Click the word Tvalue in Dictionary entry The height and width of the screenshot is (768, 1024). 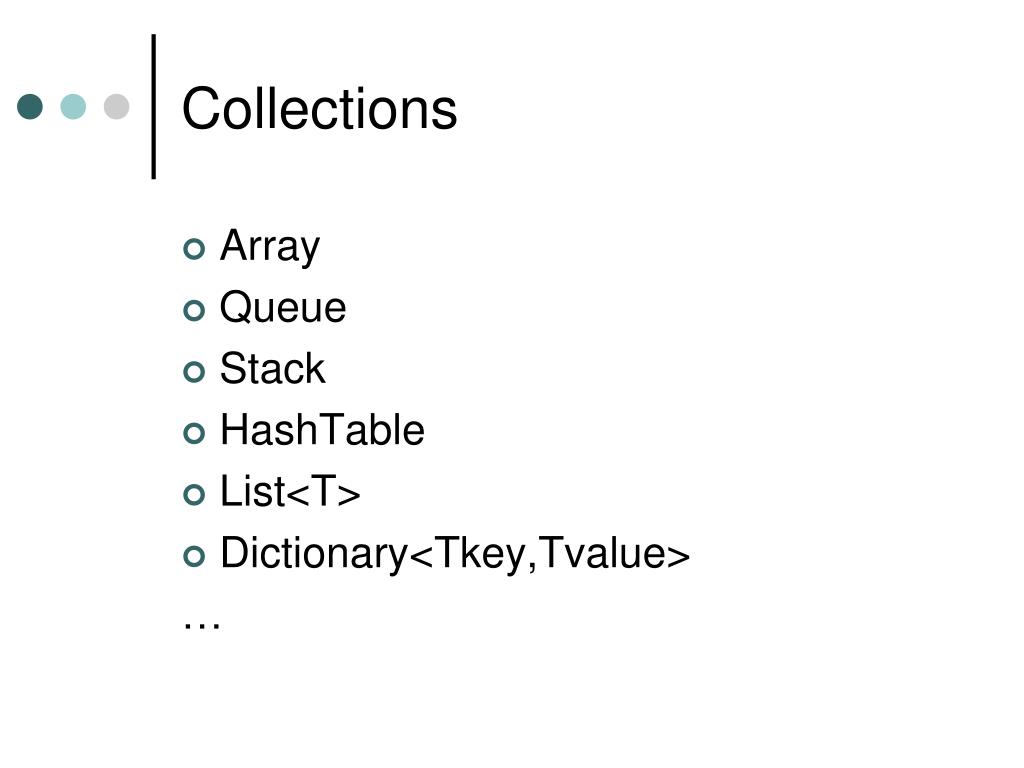coord(603,552)
